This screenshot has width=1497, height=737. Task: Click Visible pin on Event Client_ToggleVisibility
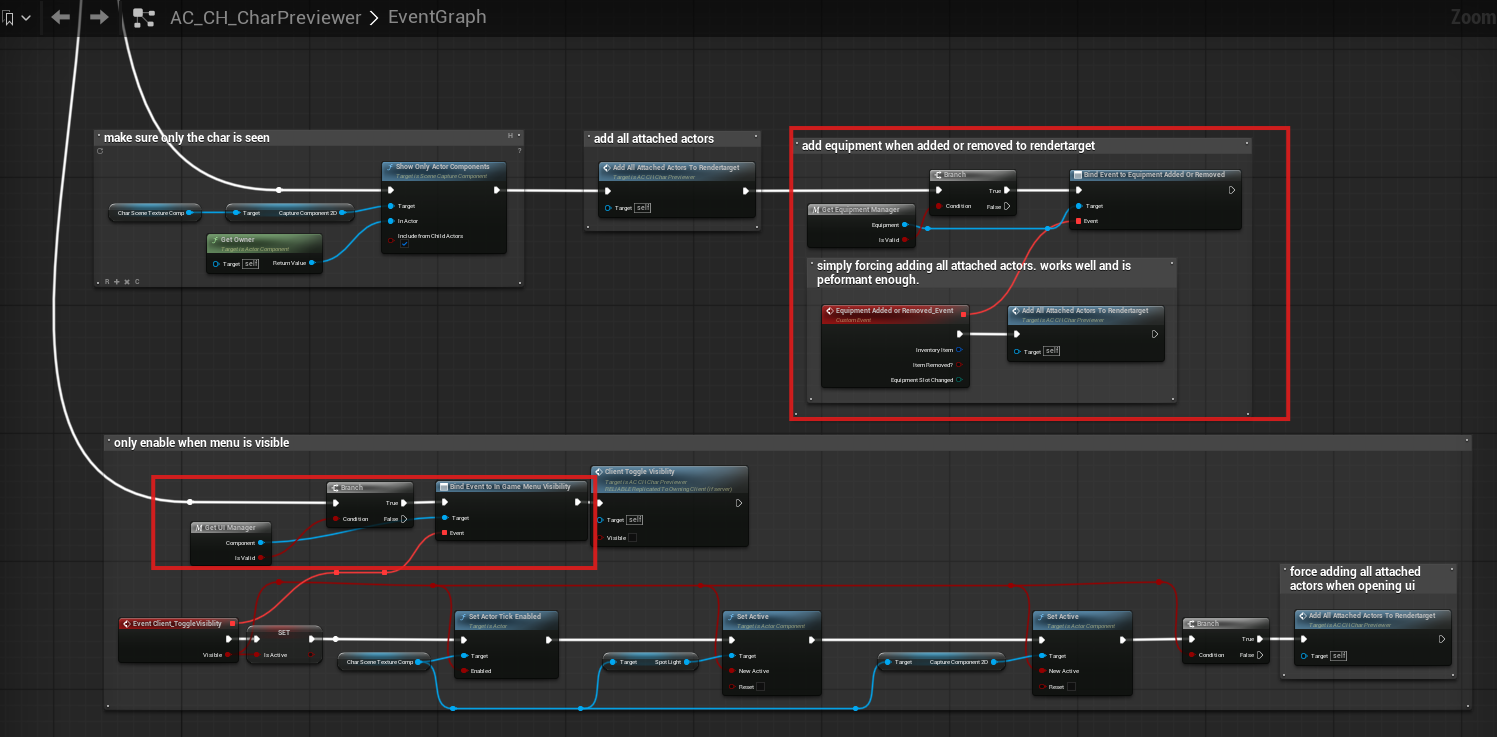point(228,655)
